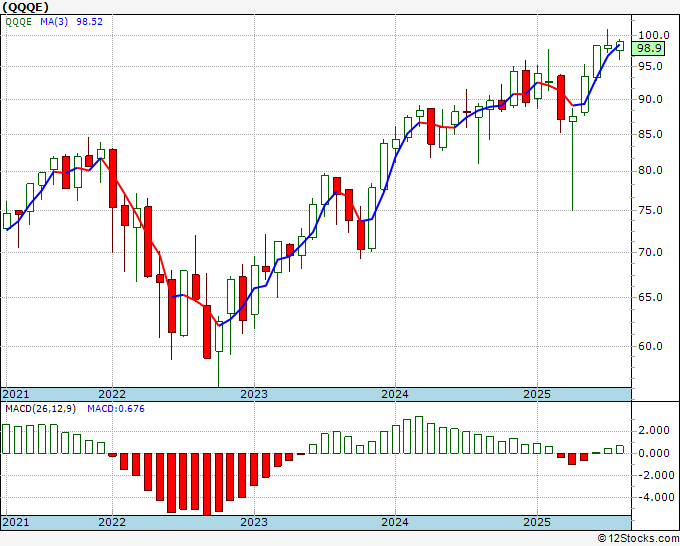Screen dimensions: 680x546
Task: Click 2024 on the price chart time axis
Action: pos(395,394)
